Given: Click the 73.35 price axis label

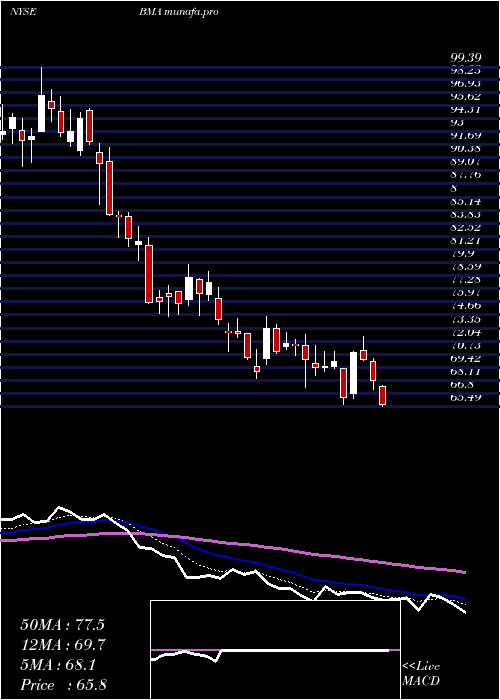Looking at the screenshot, I should (x=466, y=319).
